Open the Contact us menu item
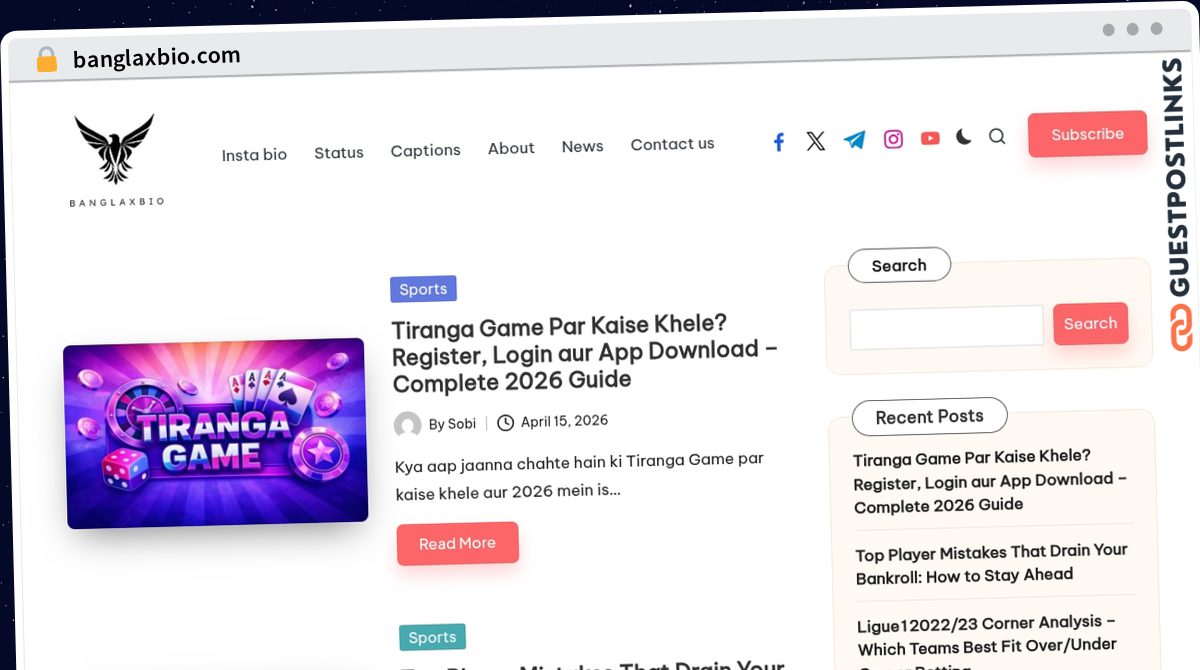The height and width of the screenshot is (670, 1200). [672, 144]
